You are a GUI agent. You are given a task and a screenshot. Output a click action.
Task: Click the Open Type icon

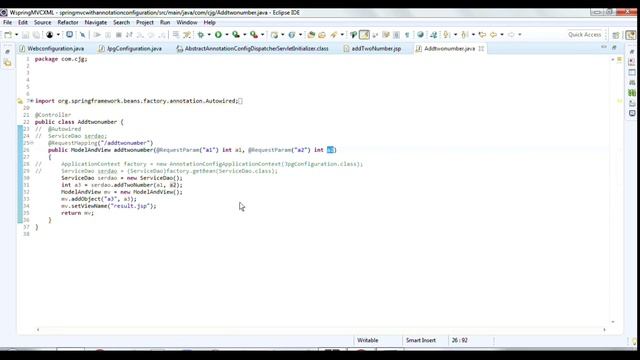pyautogui.click(x=311, y=35)
